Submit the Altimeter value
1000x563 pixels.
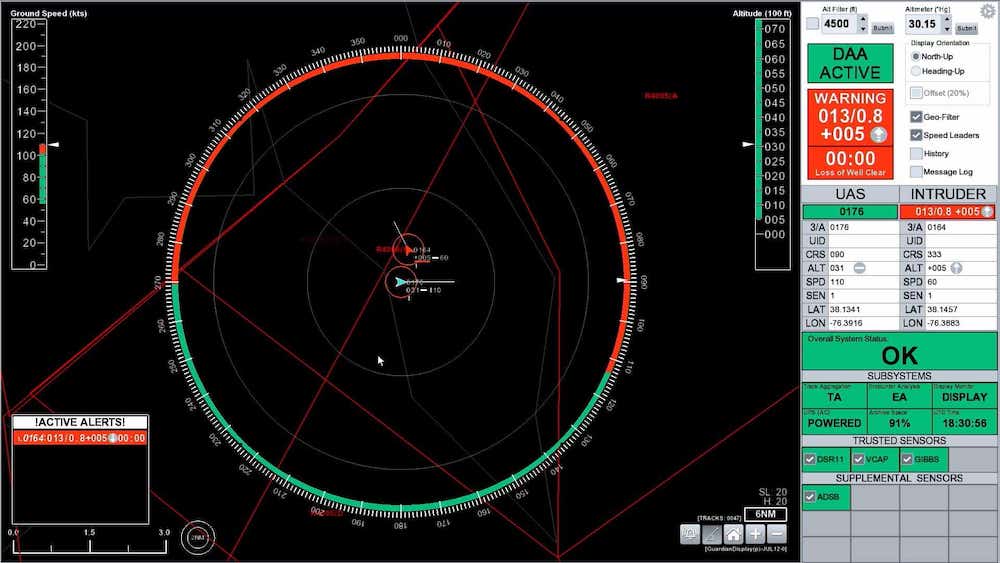(x=967, y=28)
